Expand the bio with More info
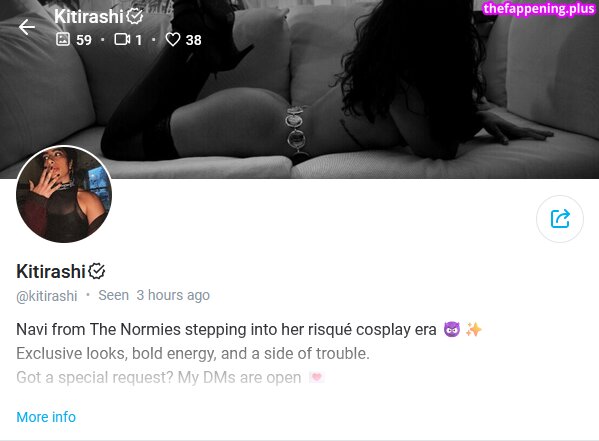 point(46,417)
